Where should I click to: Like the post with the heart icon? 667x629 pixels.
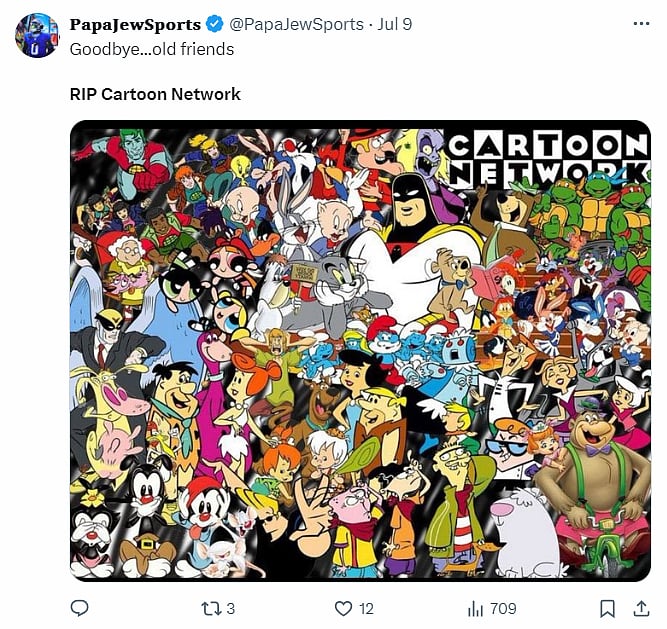click(x=343, y=608)
